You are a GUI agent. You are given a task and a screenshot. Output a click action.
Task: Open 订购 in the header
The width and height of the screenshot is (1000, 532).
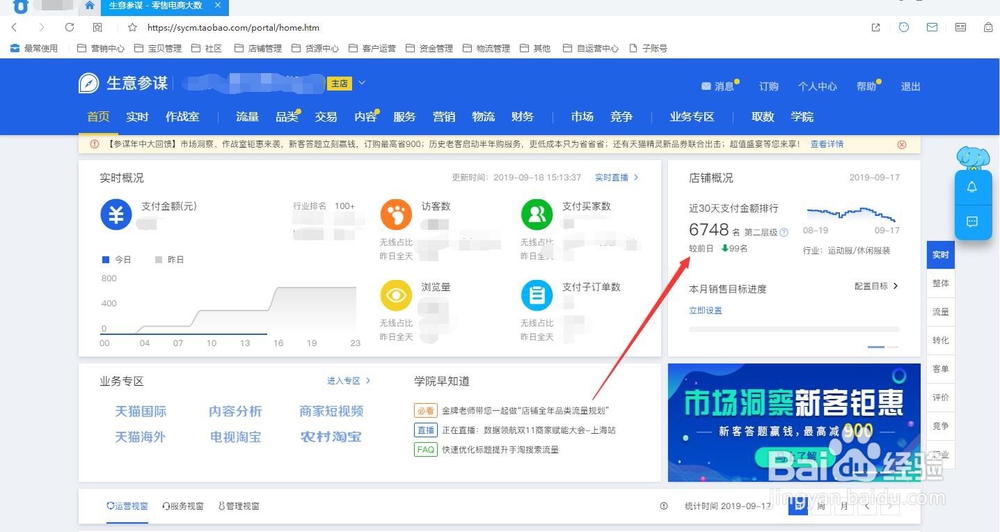(x=768, y=86)
